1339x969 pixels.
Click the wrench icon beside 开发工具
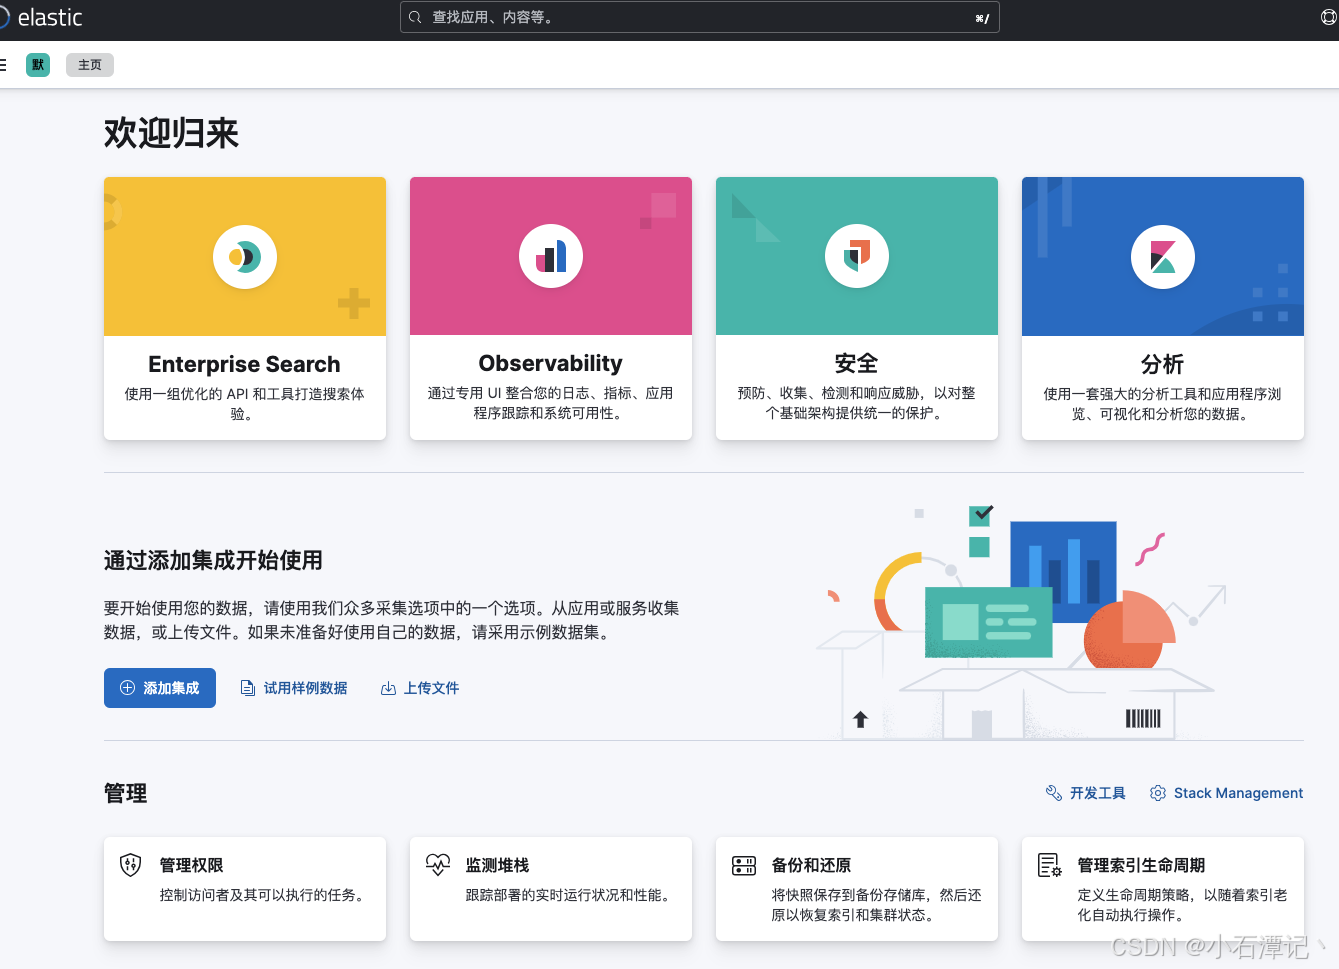[1054, 793]
